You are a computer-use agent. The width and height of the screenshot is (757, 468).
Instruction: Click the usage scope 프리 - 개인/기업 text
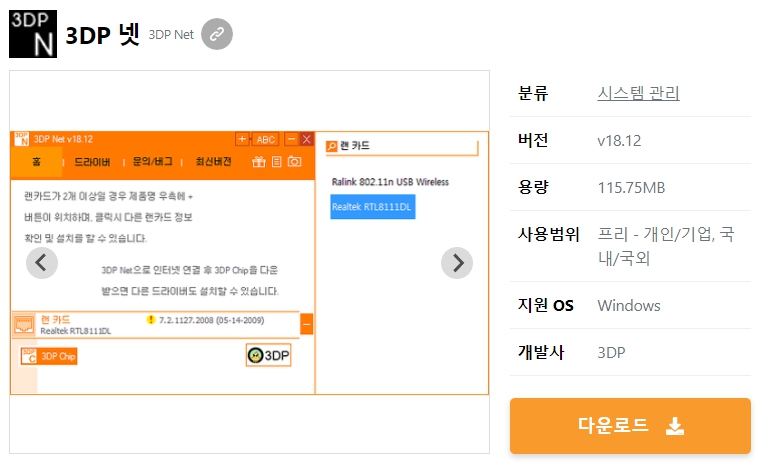[x=666, y=246]
